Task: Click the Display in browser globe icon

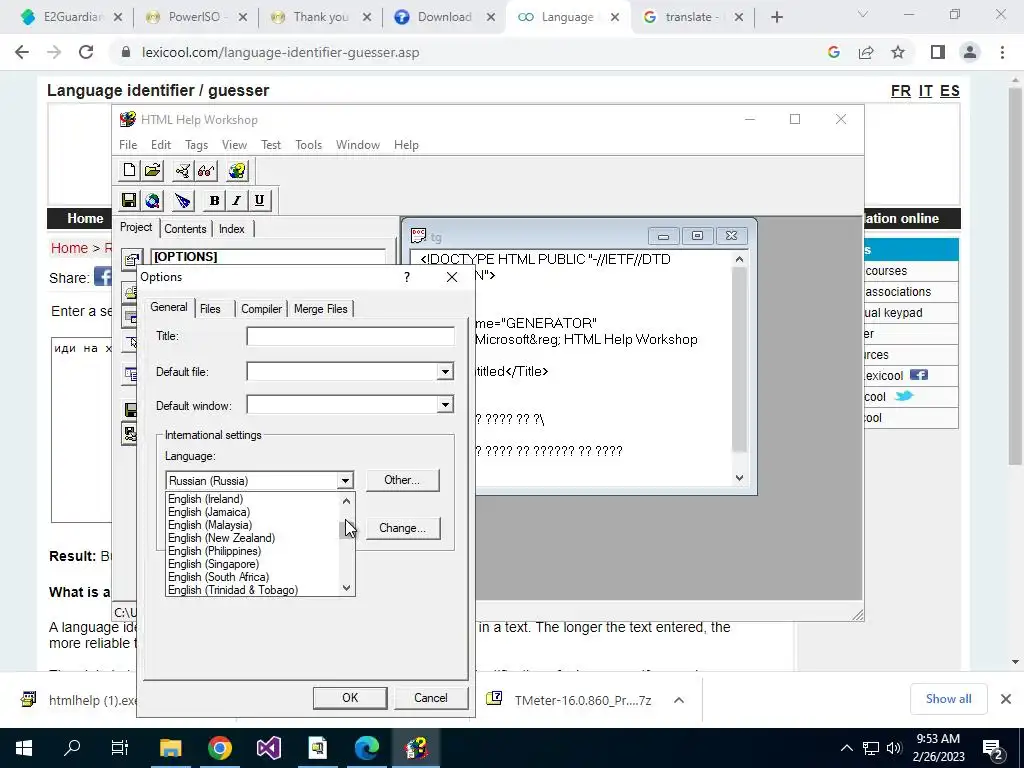Action: pyautogui.click(x=152, y=200)
